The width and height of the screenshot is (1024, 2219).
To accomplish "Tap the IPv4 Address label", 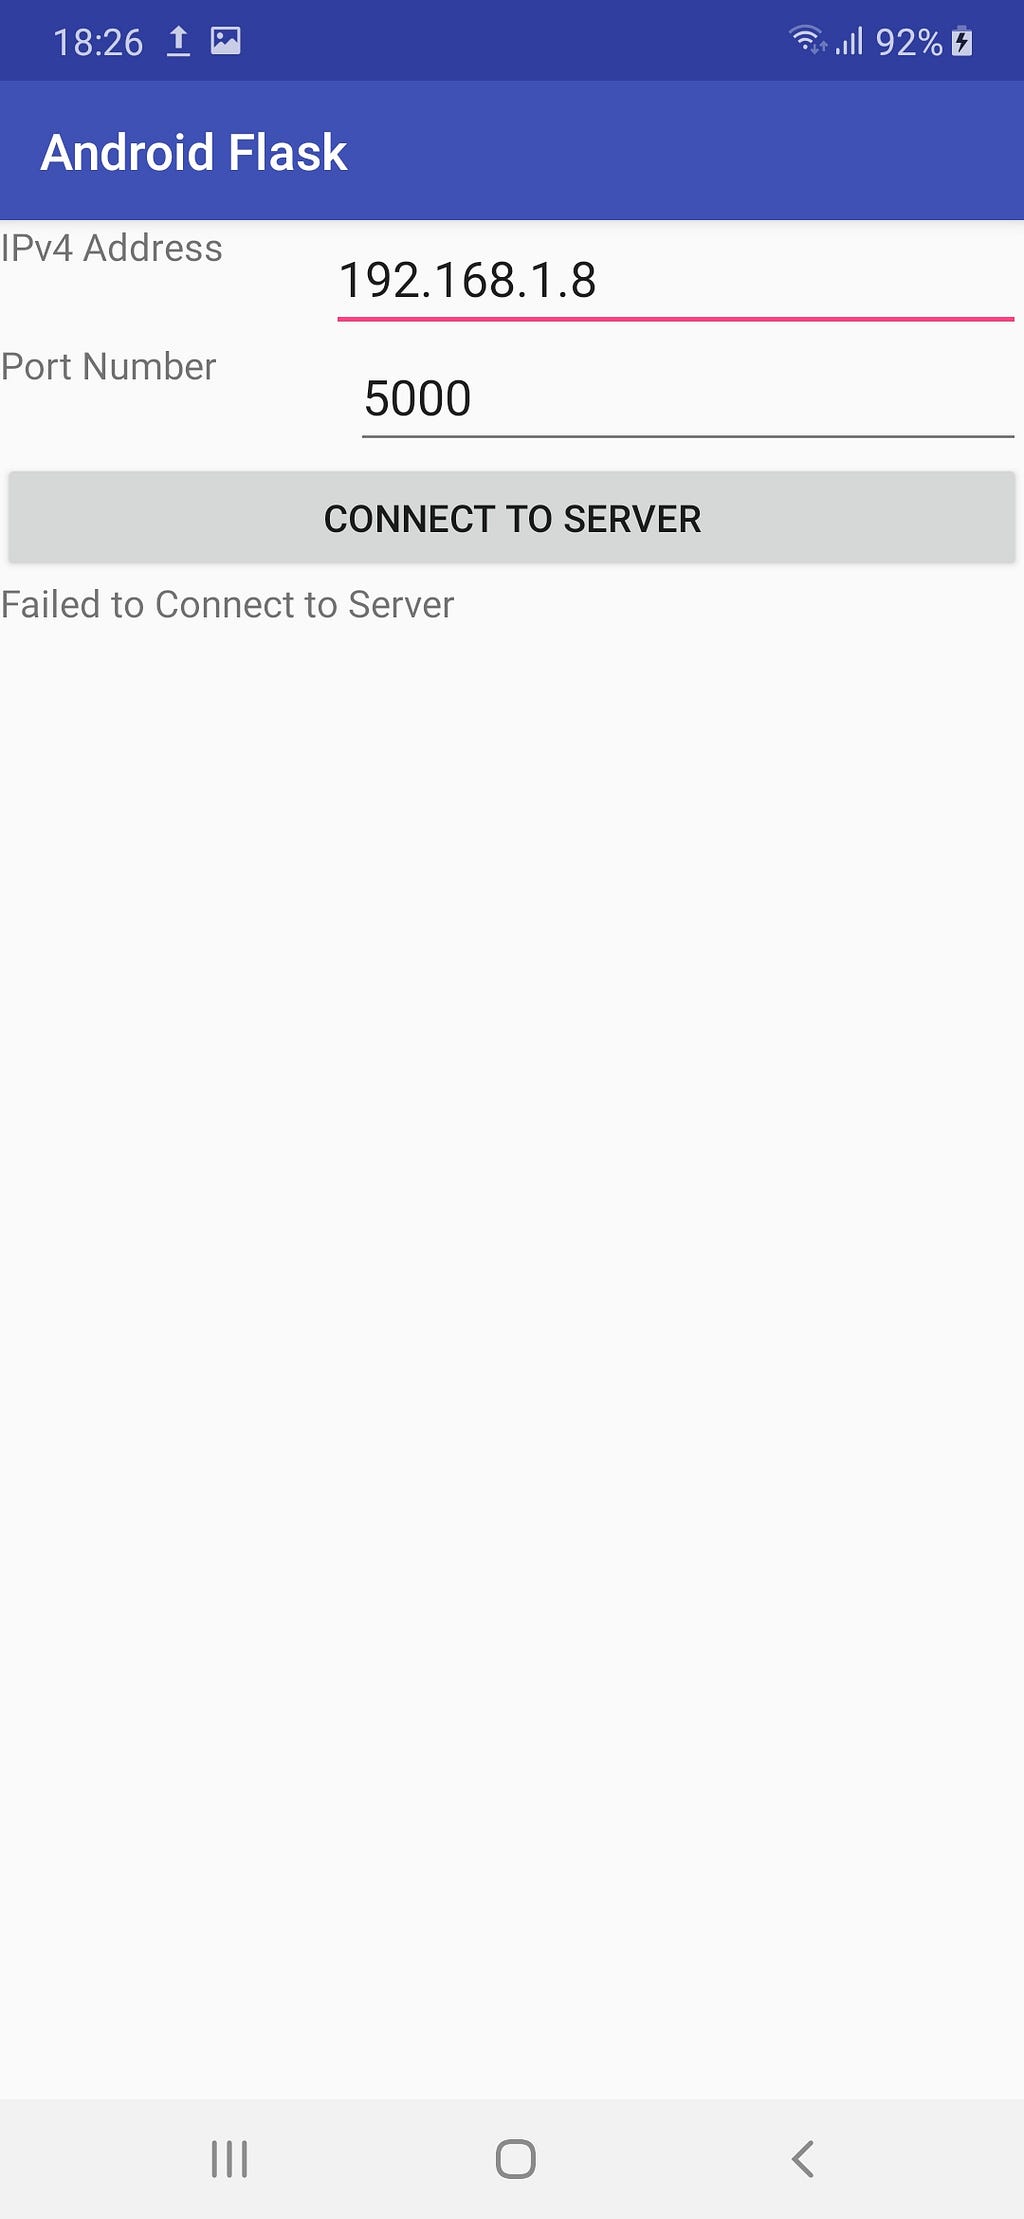I will point(111,248).
